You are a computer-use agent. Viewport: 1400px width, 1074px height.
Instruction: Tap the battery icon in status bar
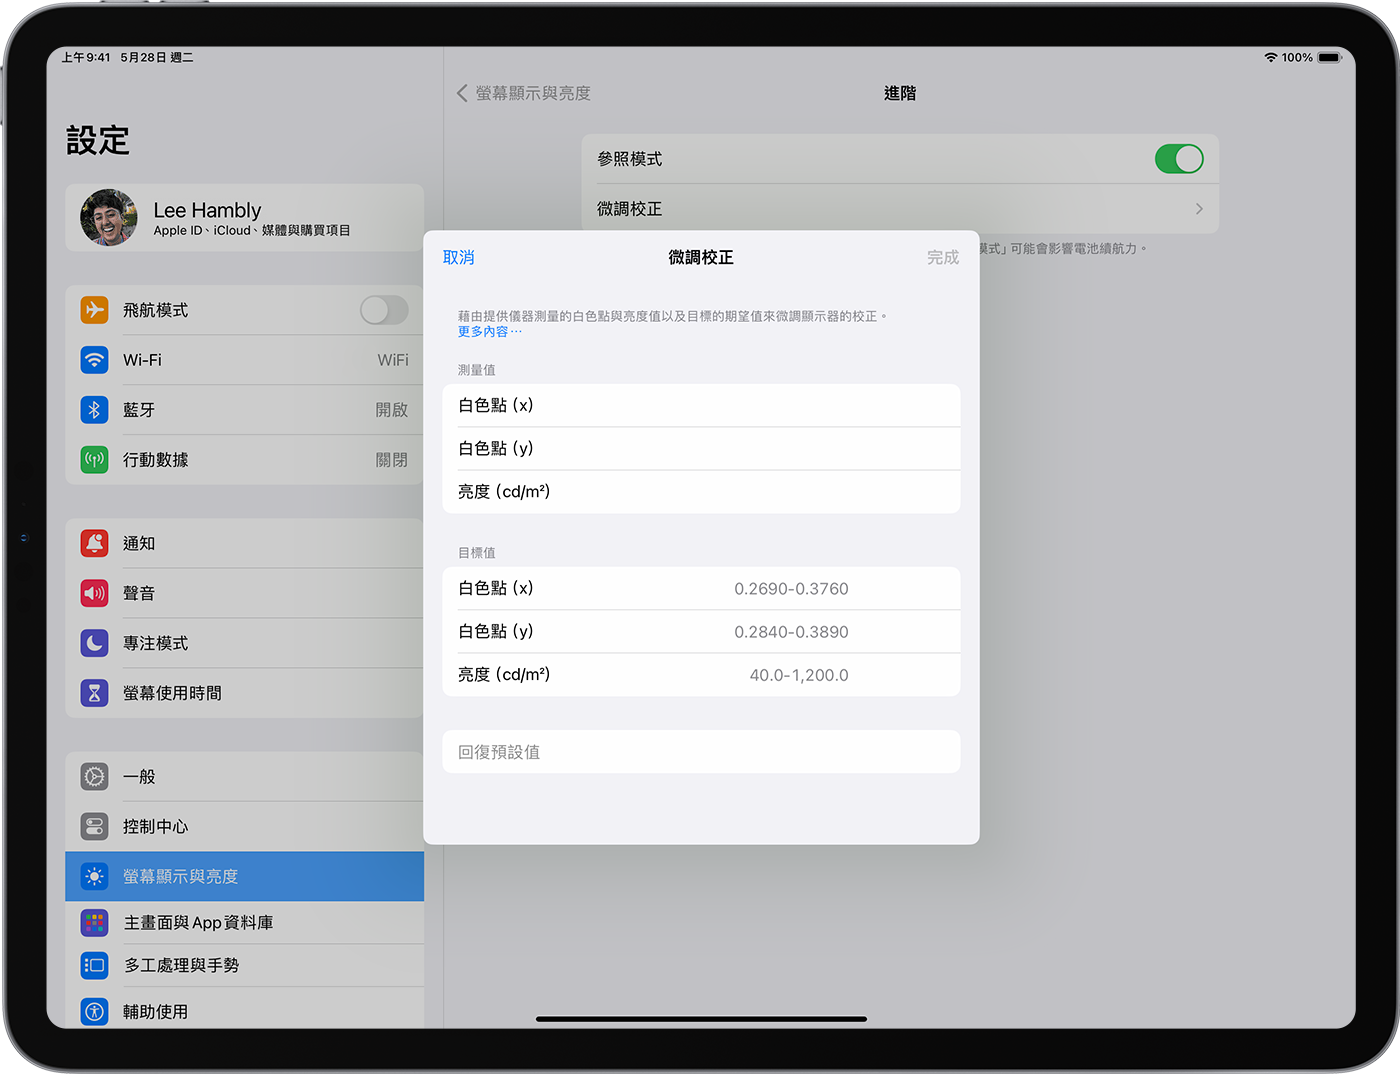click(1329, 58)
